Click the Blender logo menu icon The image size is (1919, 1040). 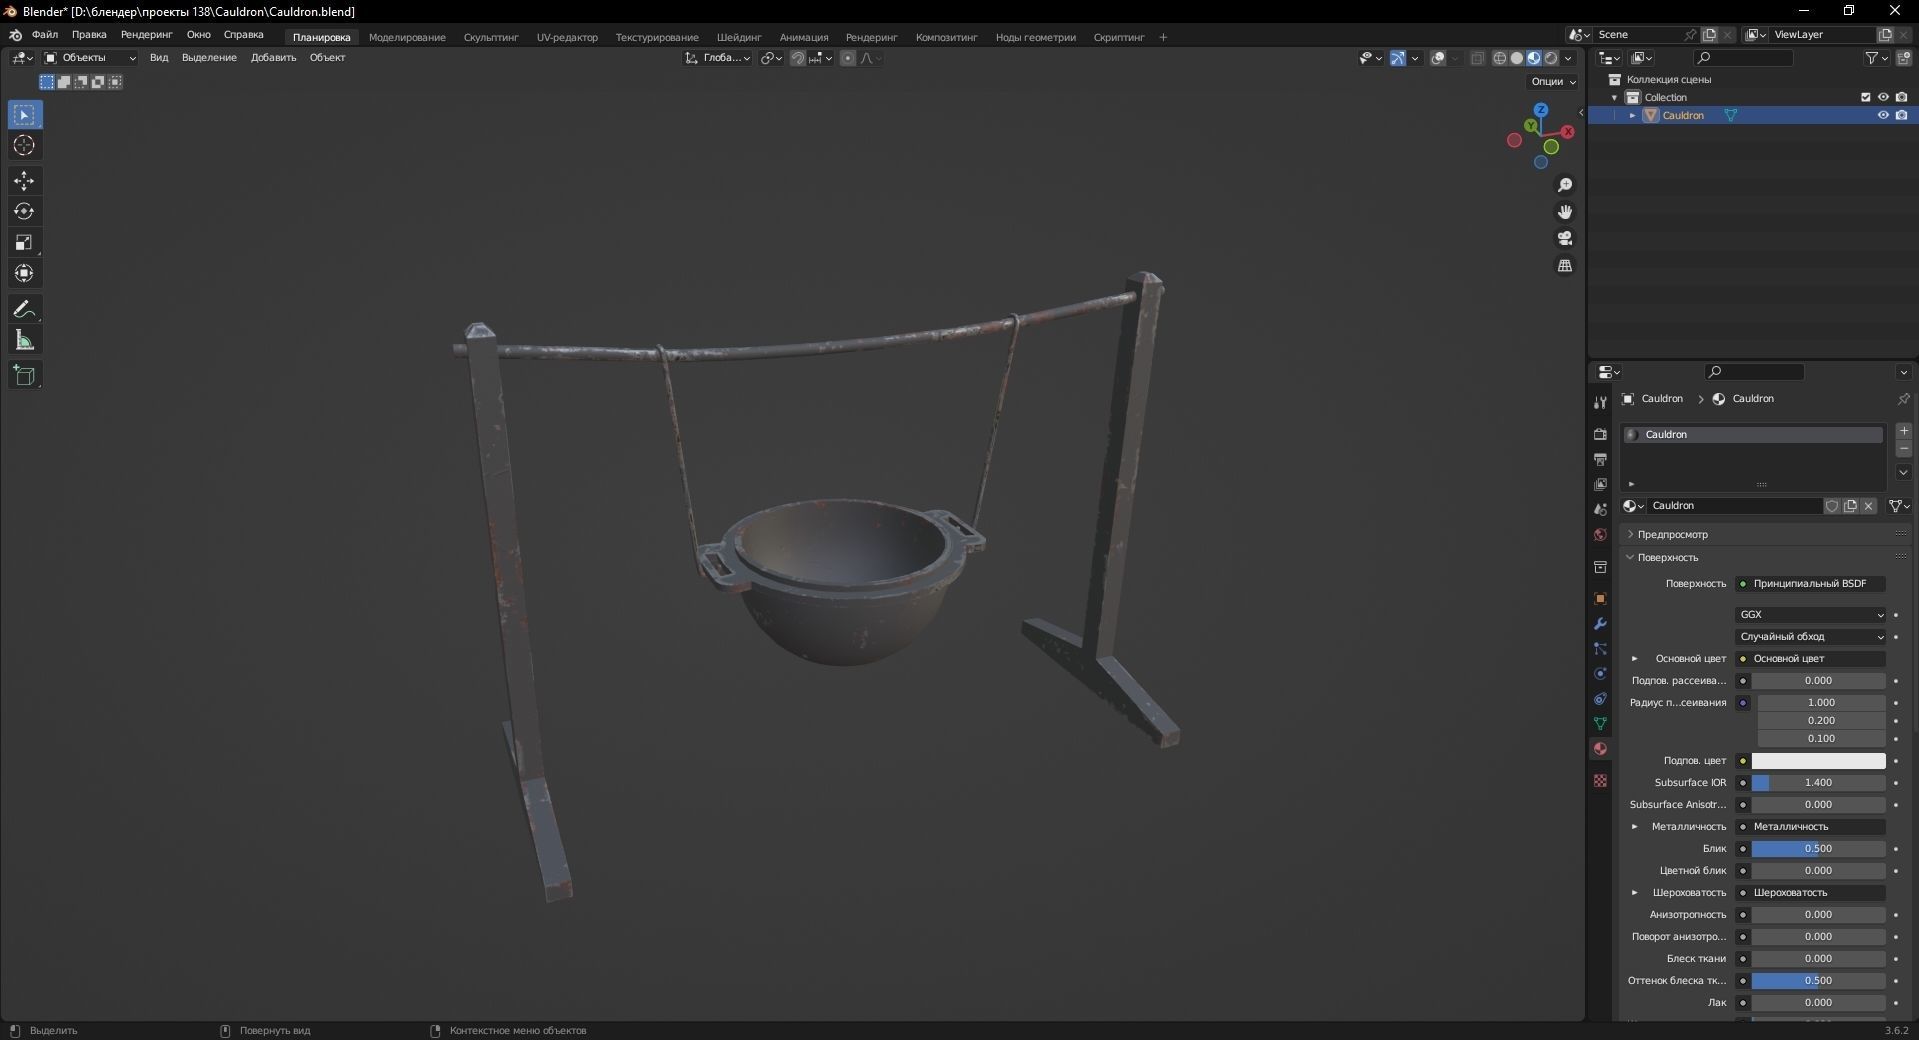[x=15, y=35]
